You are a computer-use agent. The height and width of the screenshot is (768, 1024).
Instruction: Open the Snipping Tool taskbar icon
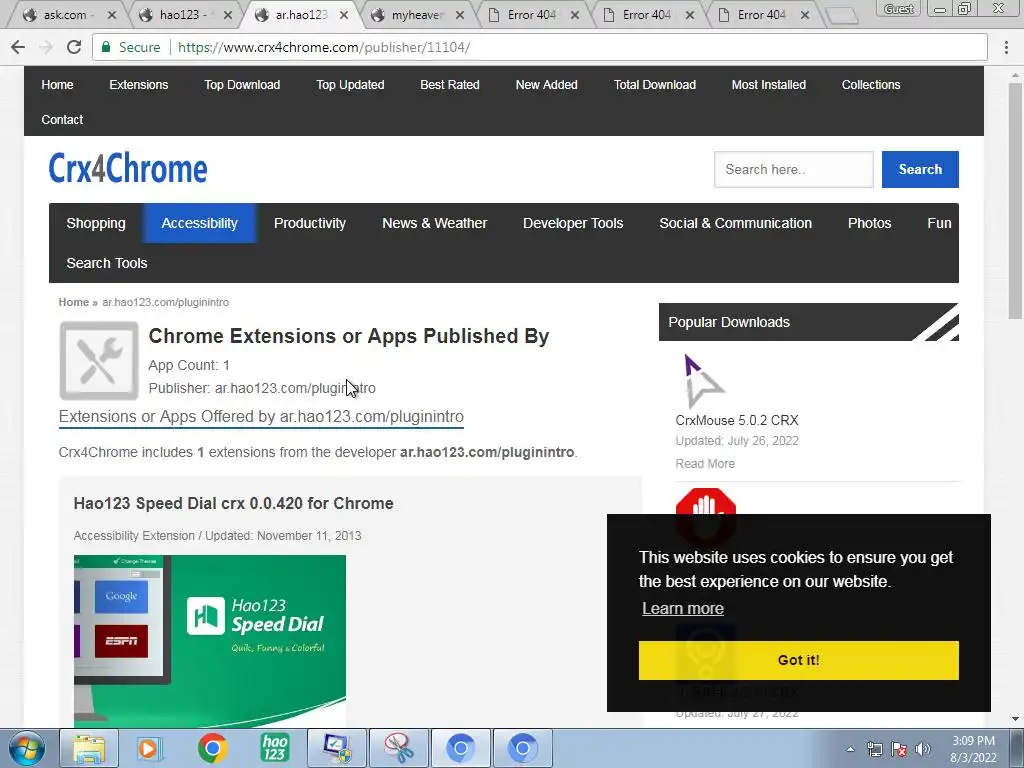[x=398, y=748]
